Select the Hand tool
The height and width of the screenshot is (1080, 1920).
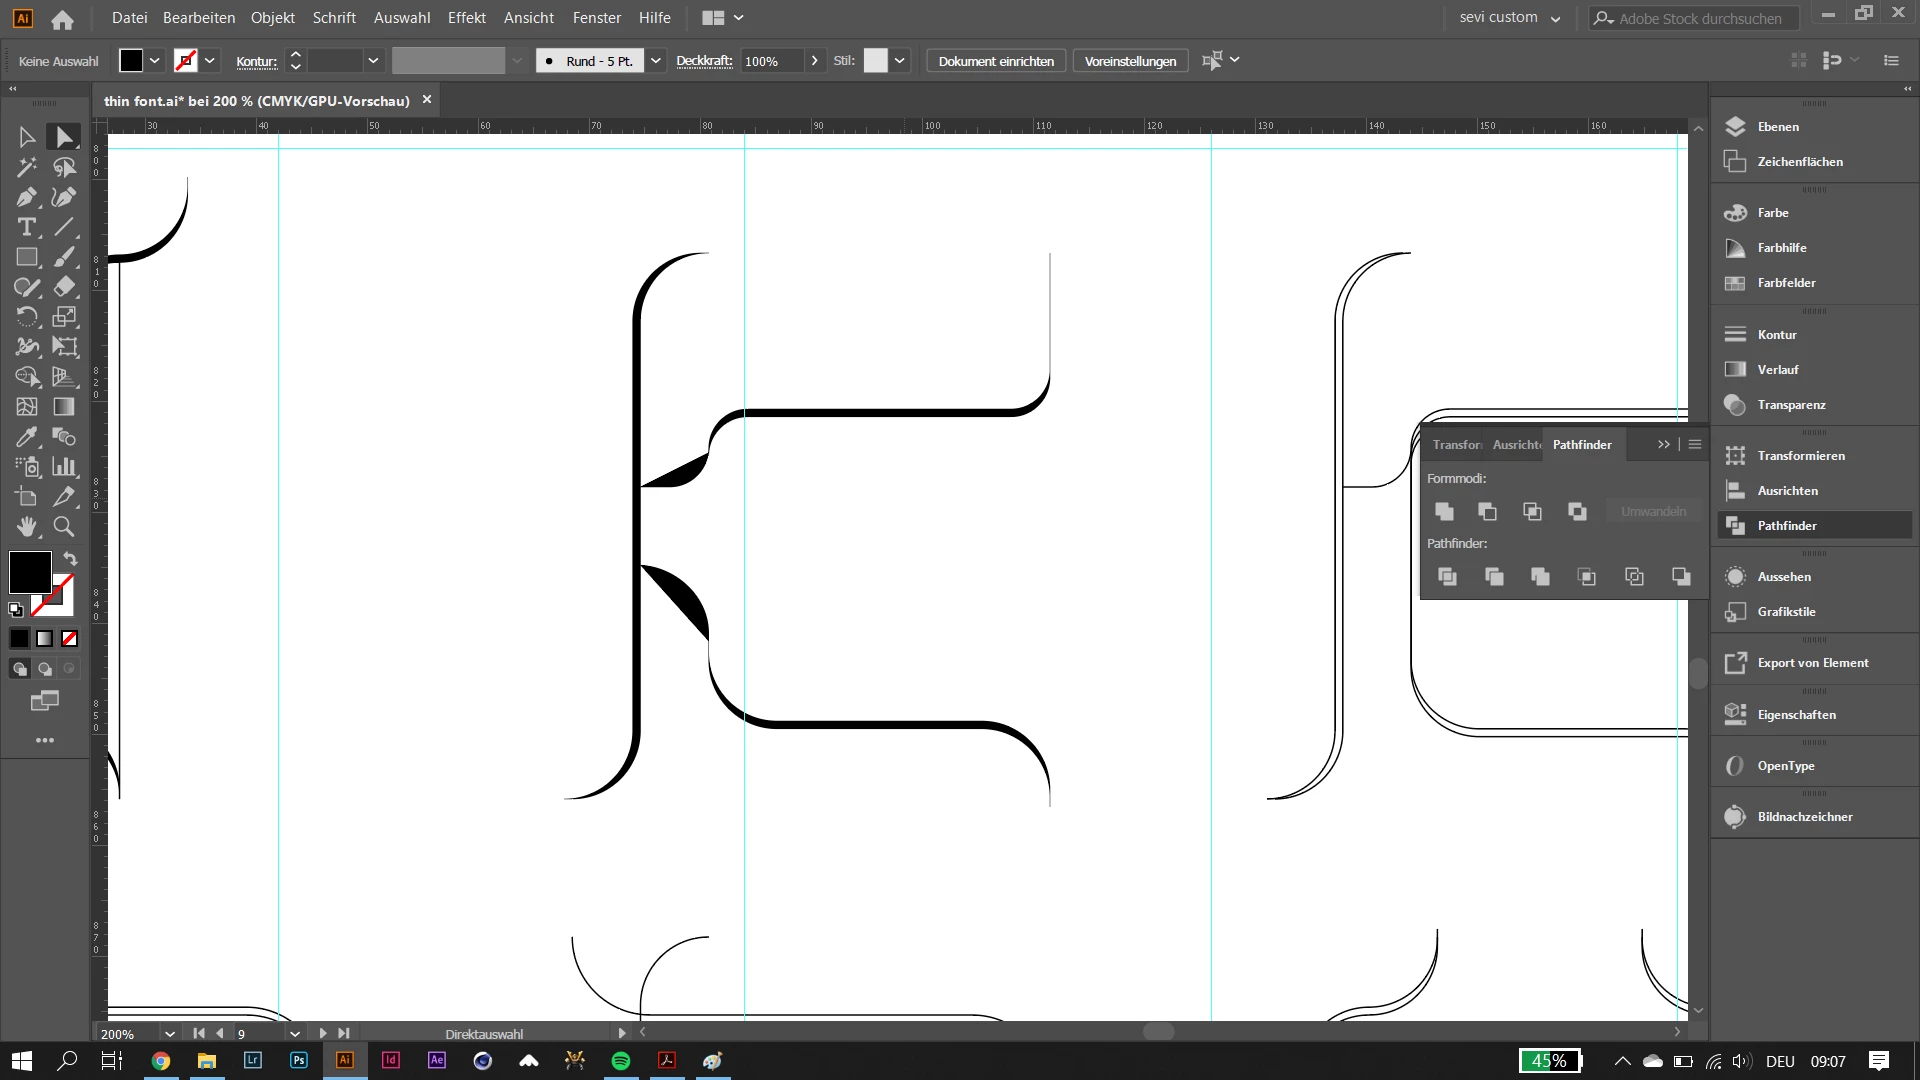(x=27, y=527)
